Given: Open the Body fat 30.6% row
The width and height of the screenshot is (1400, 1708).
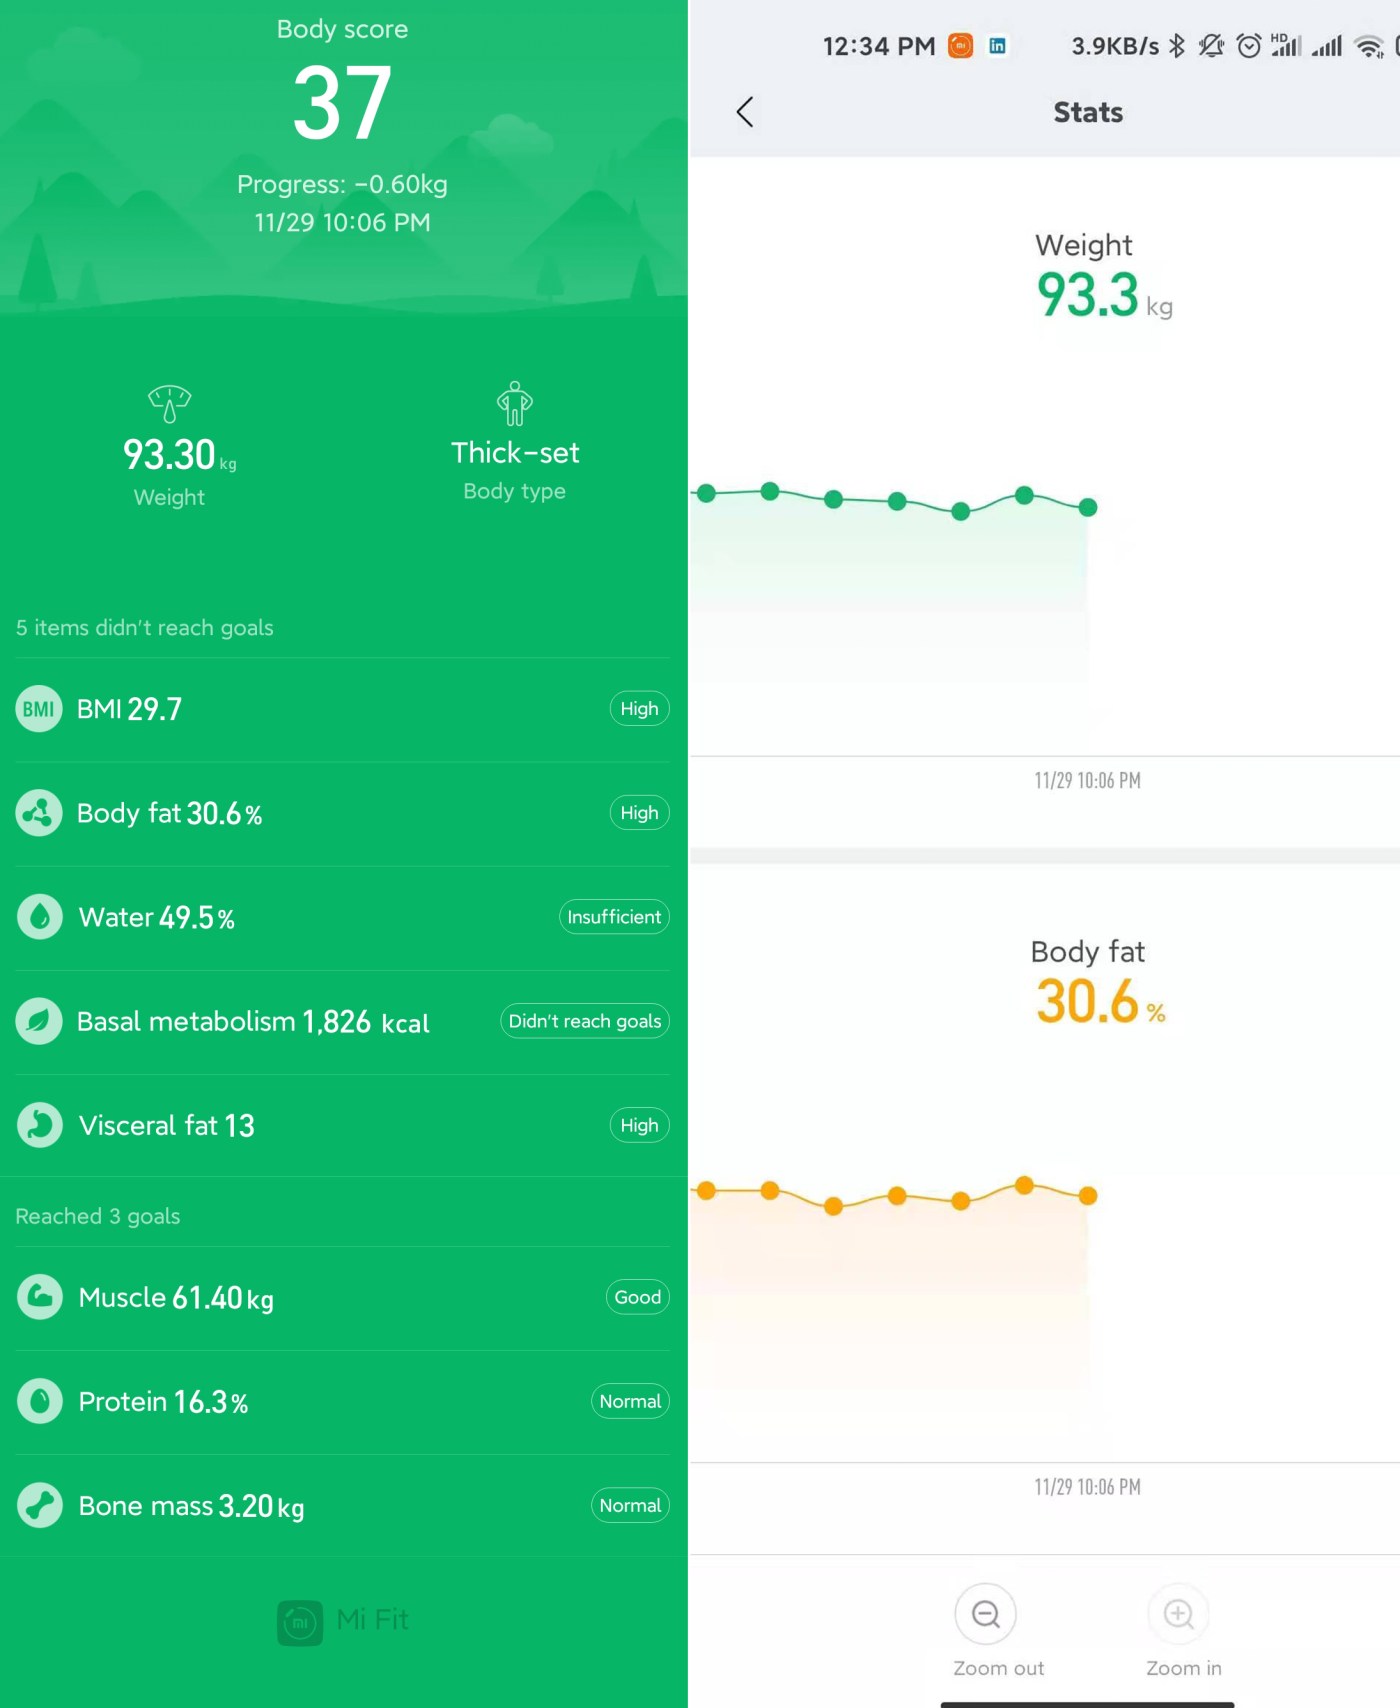Looking at the screenshot, I should [x=343, y=813].
